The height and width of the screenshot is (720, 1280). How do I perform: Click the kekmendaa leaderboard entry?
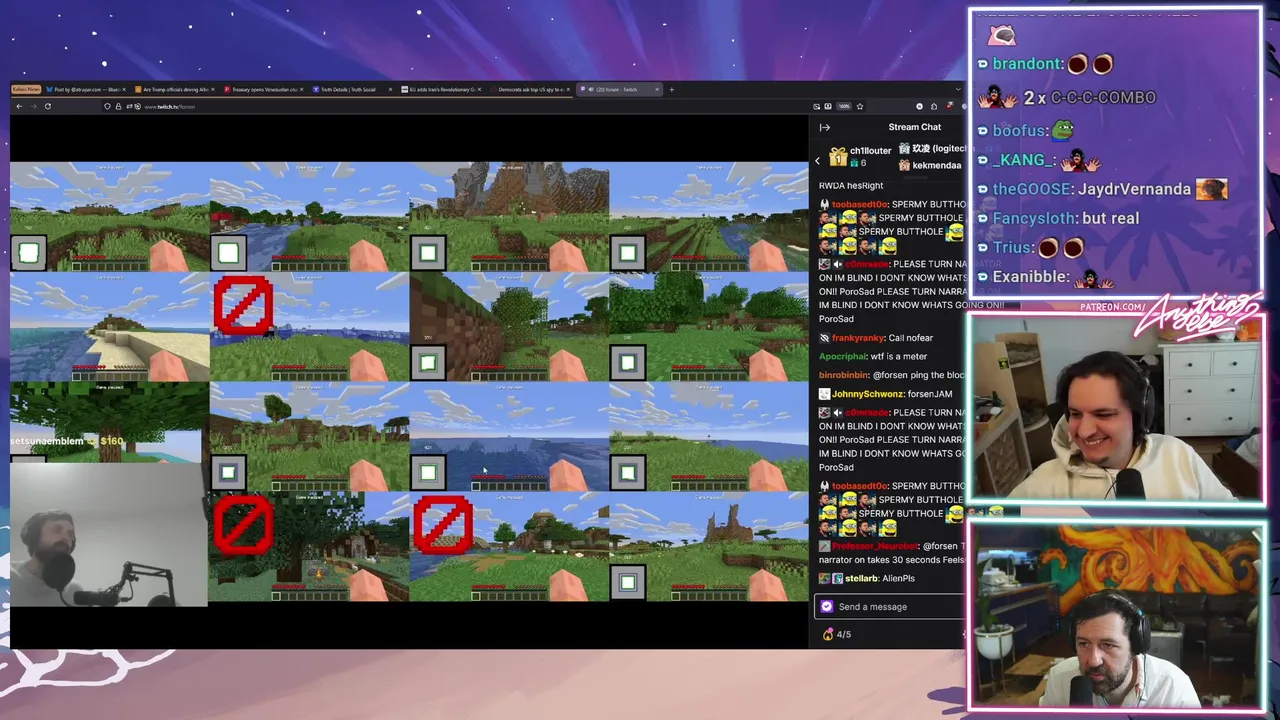click(931, 165)
